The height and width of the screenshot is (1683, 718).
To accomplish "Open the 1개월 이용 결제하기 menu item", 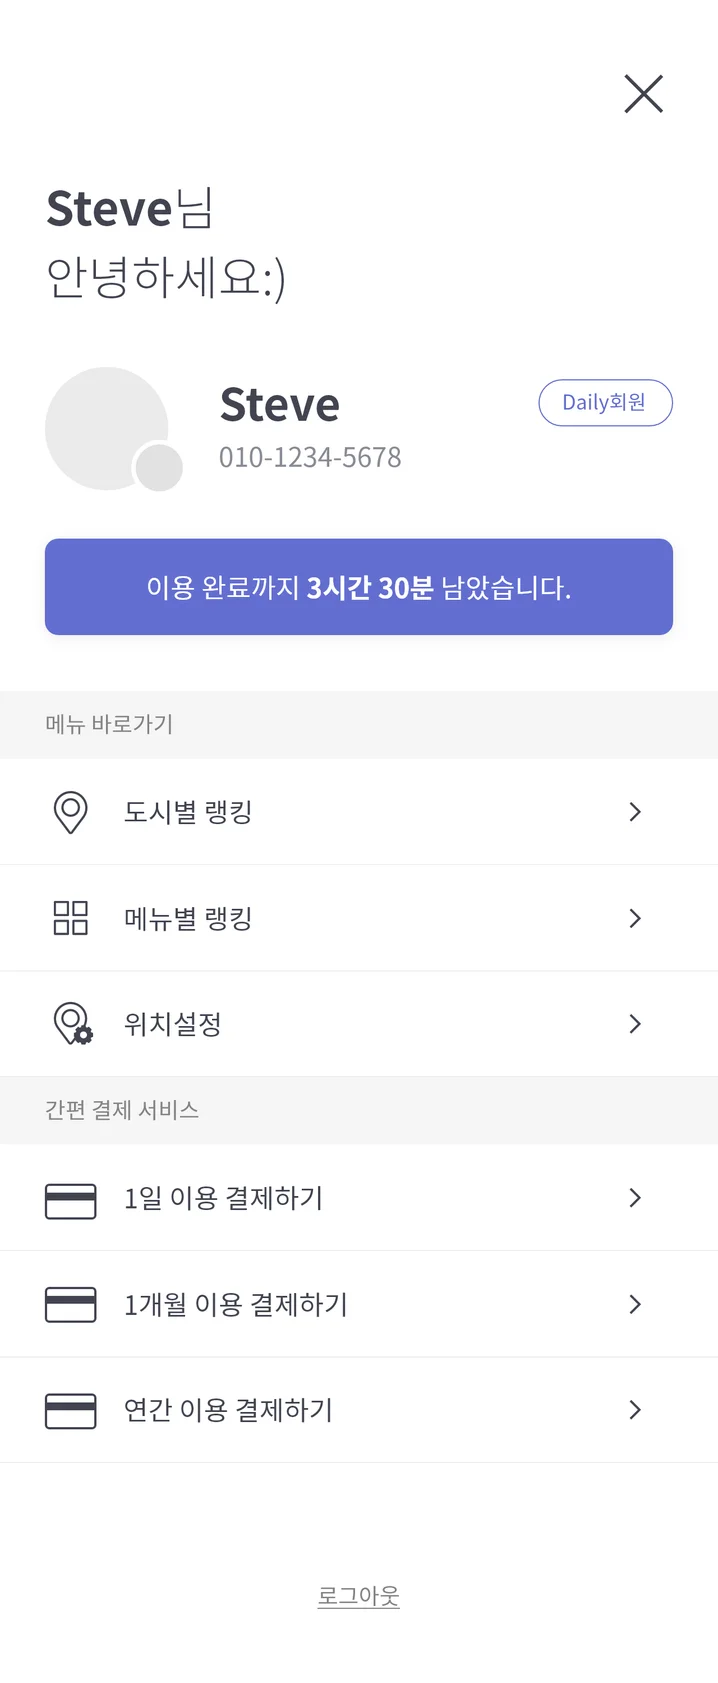I will tap(235, 1304).
